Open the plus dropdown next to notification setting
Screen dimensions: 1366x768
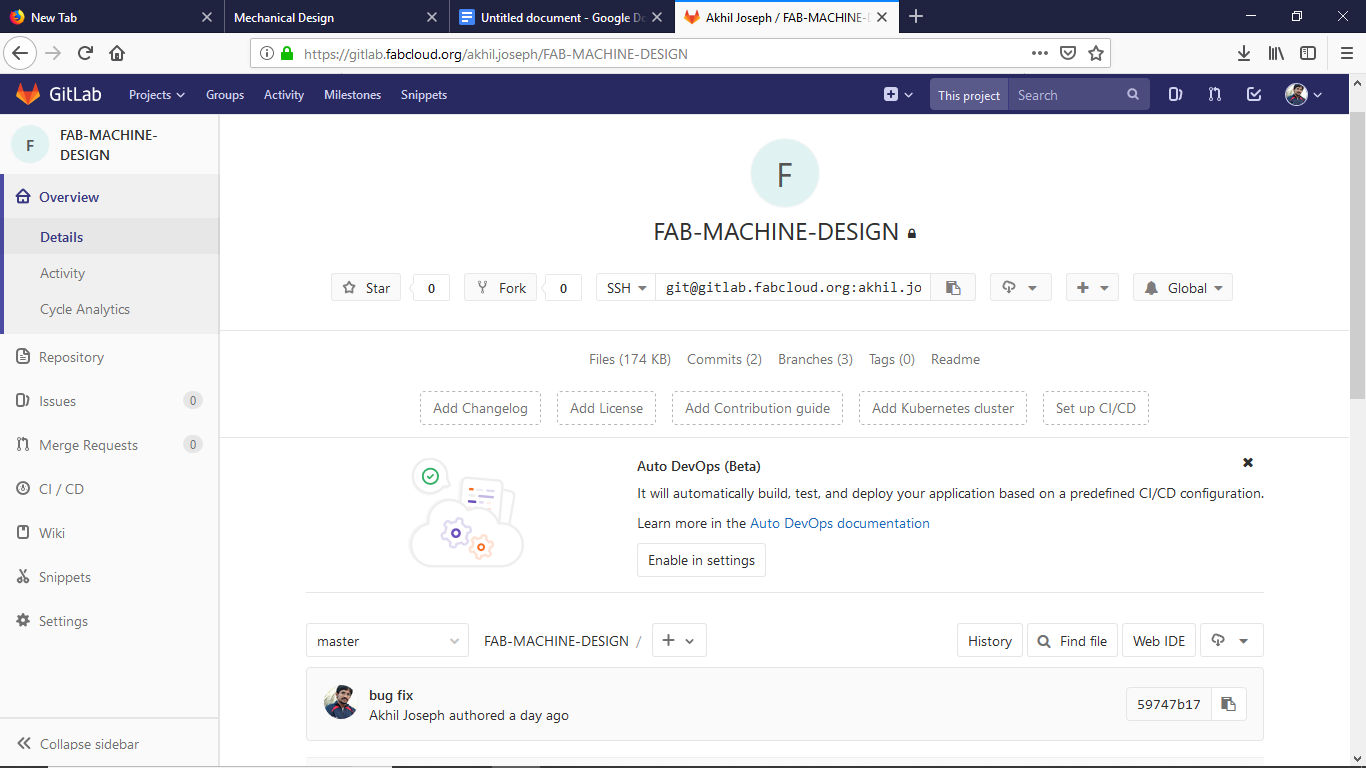click(x=1092, y=288)
